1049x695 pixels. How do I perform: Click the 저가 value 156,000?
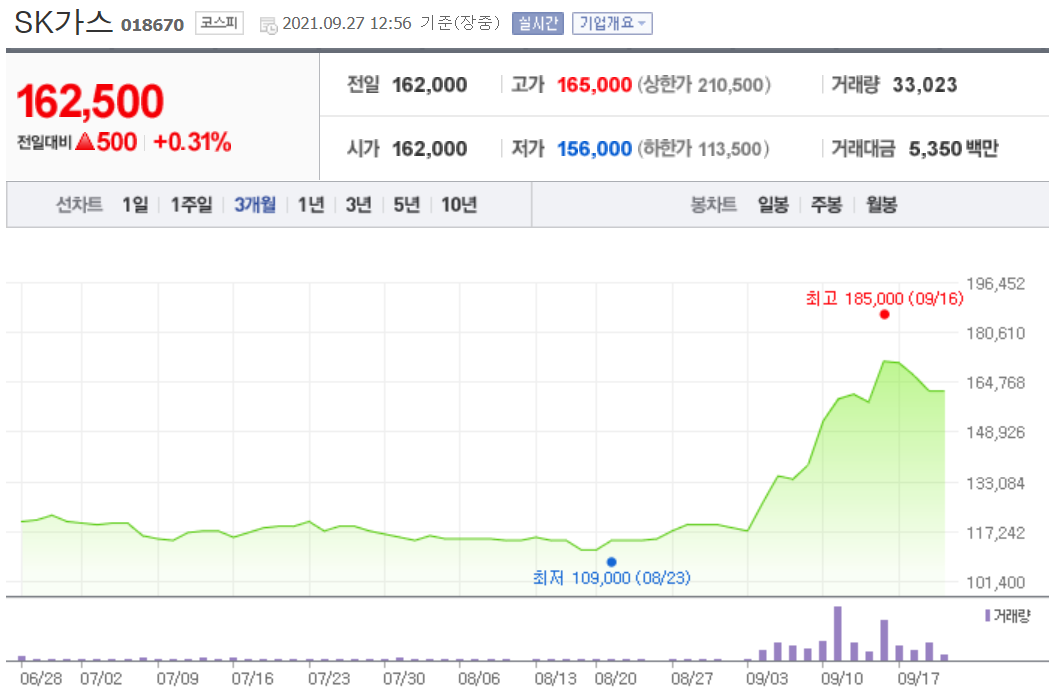[594, 148]
